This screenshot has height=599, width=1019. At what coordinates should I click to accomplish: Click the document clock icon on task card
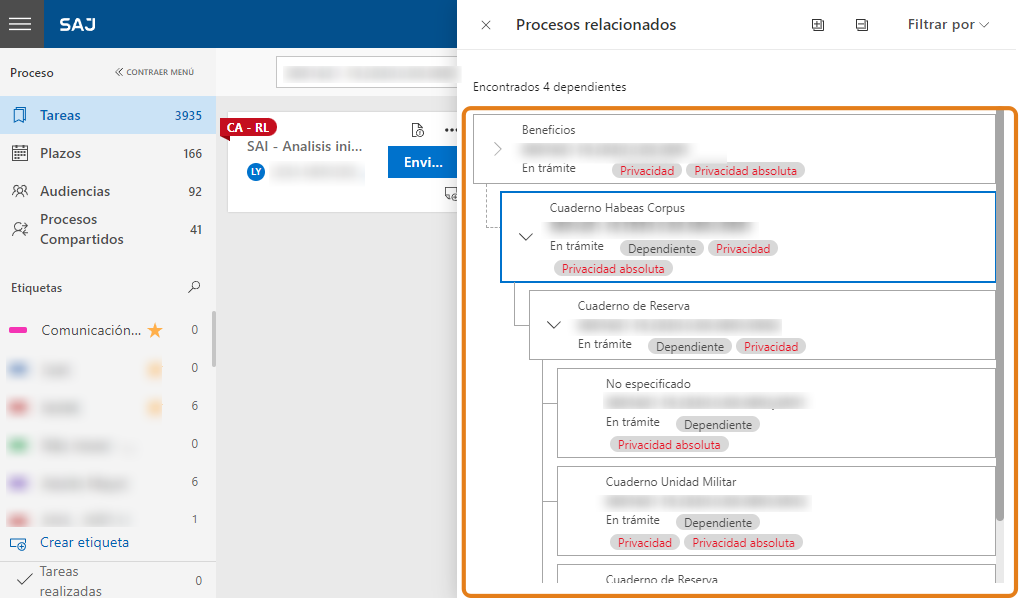418,130
